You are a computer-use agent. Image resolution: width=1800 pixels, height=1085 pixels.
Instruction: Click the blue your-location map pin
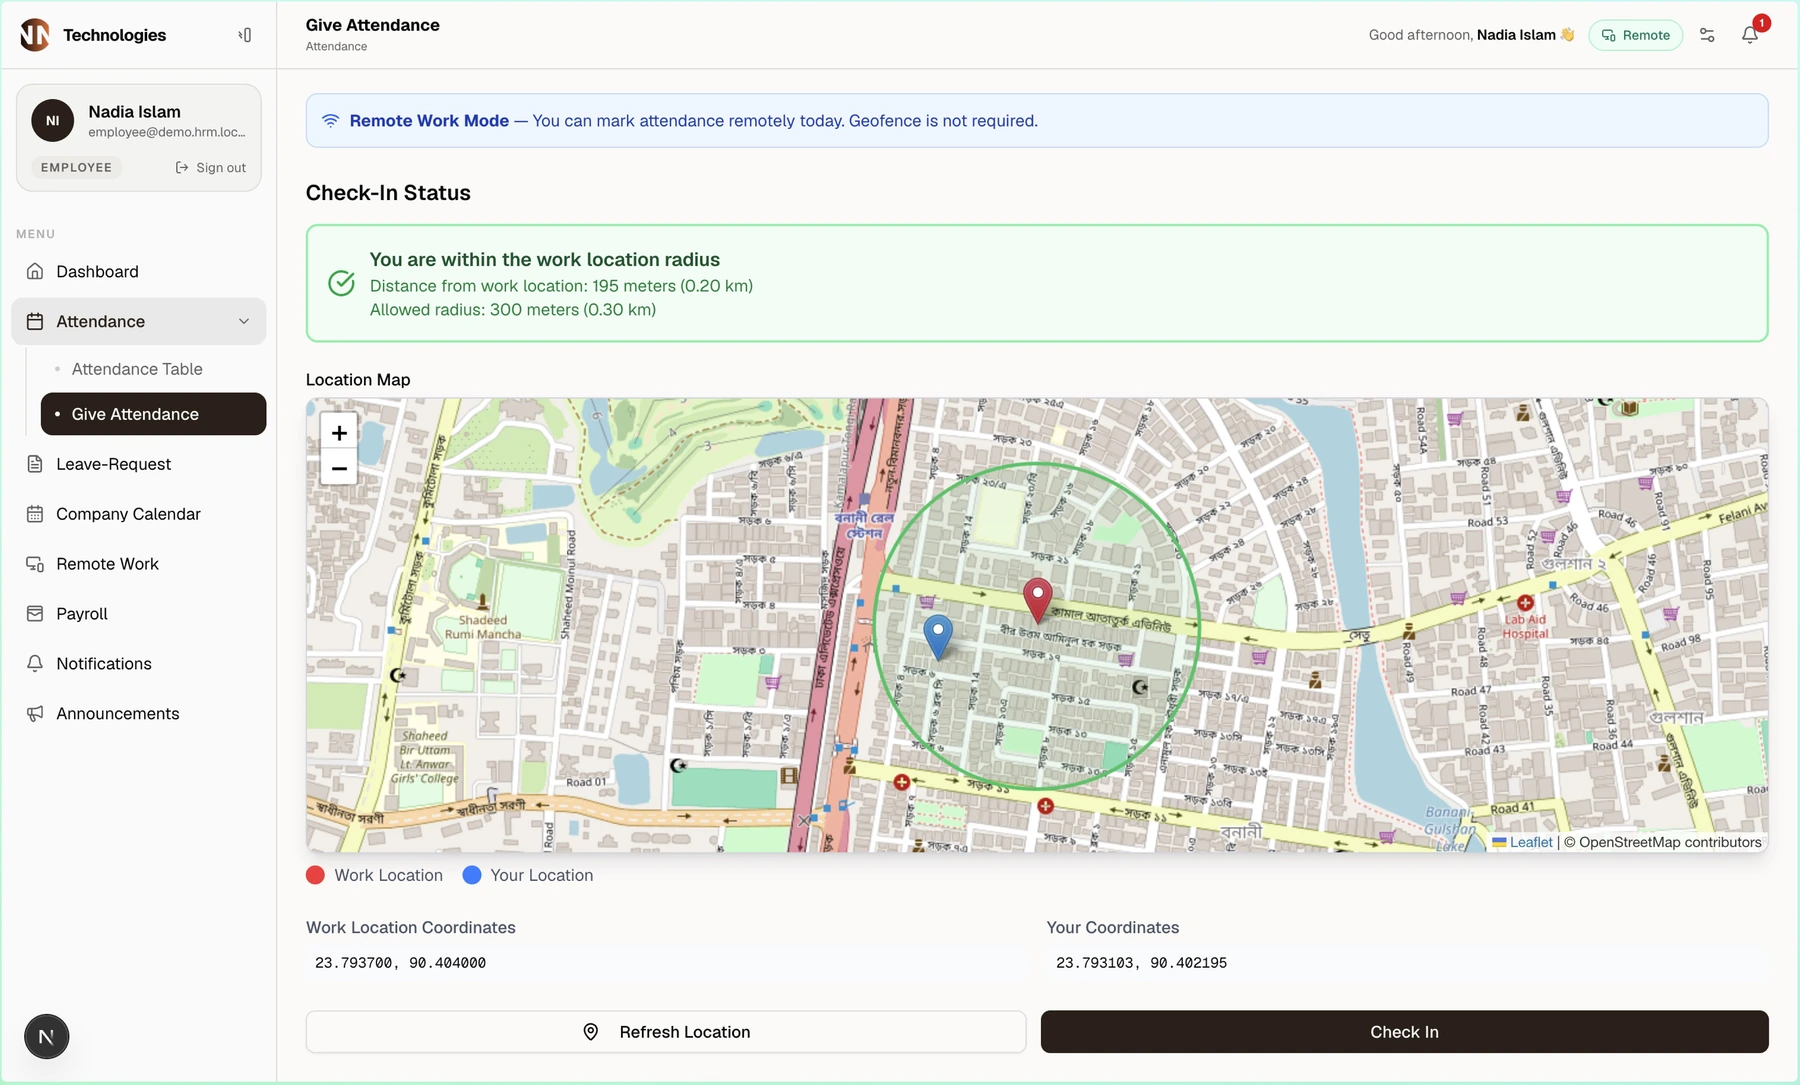[938, 637]
